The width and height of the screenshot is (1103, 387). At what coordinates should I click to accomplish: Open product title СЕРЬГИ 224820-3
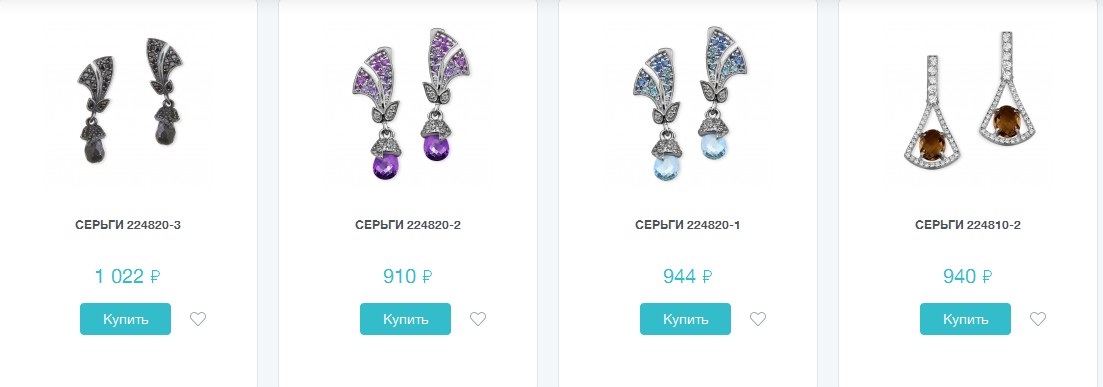point(128,225)
